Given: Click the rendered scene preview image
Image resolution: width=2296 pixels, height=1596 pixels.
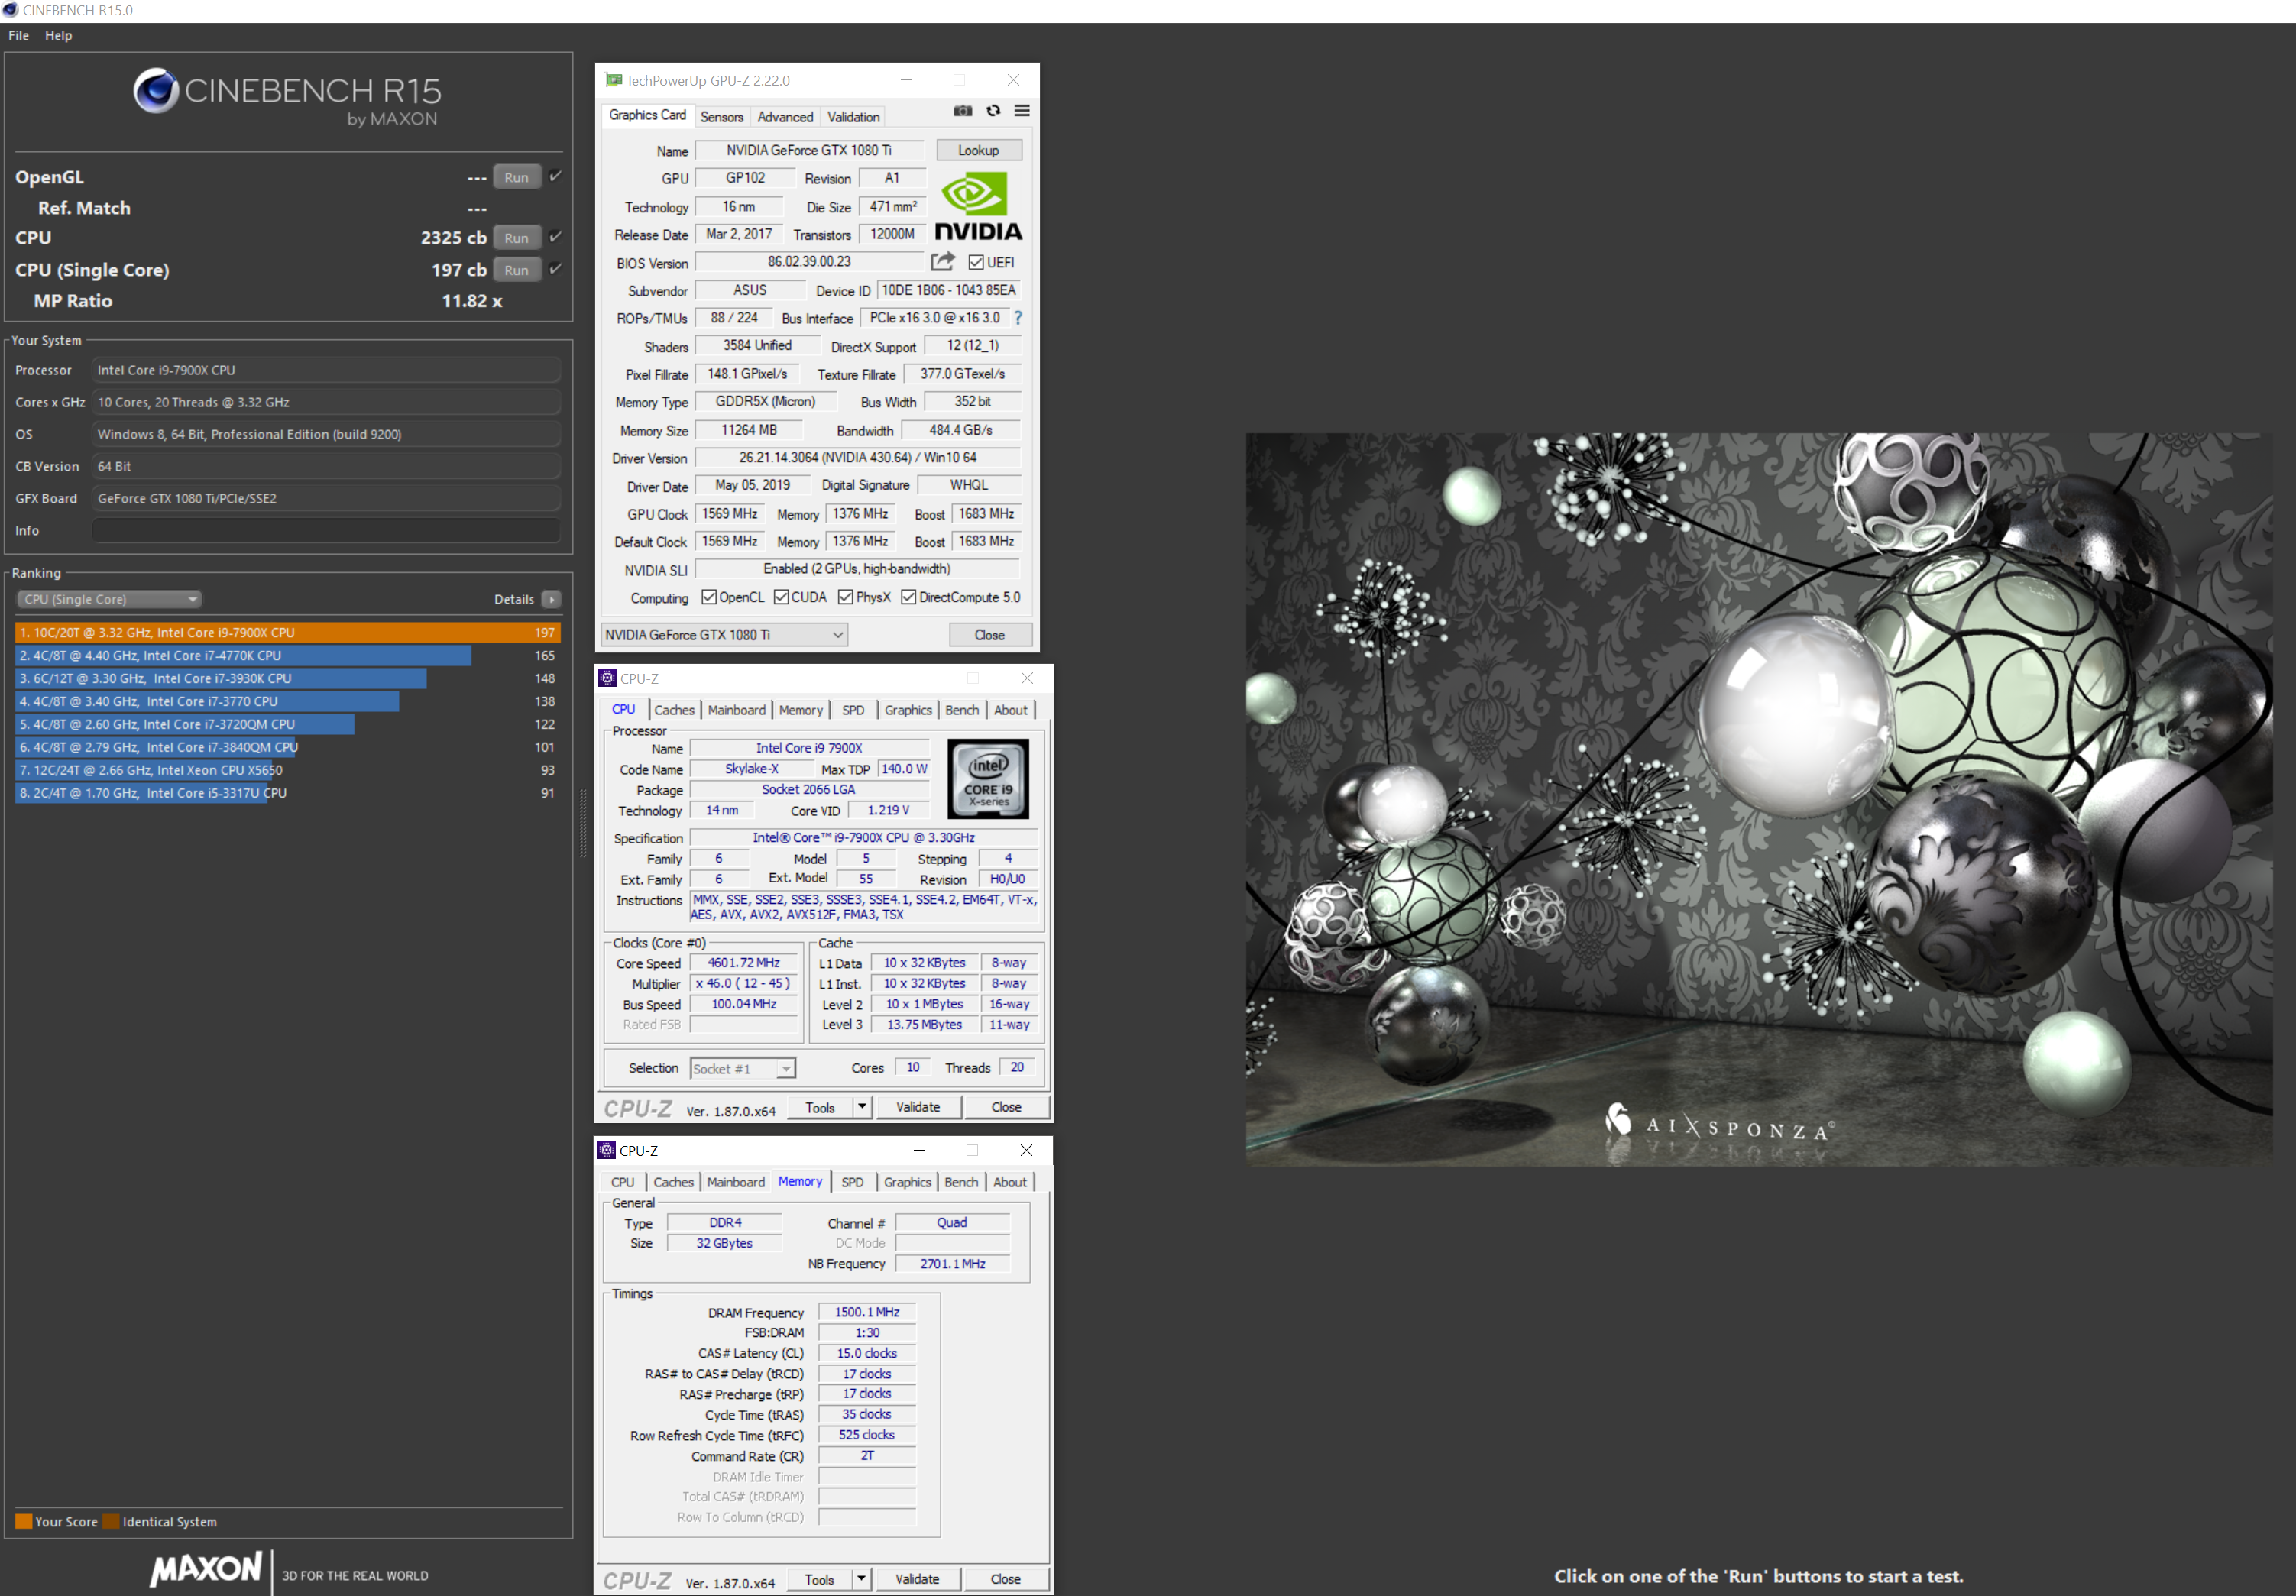Looking at the screenshot, I should (x=1759, y=799).
